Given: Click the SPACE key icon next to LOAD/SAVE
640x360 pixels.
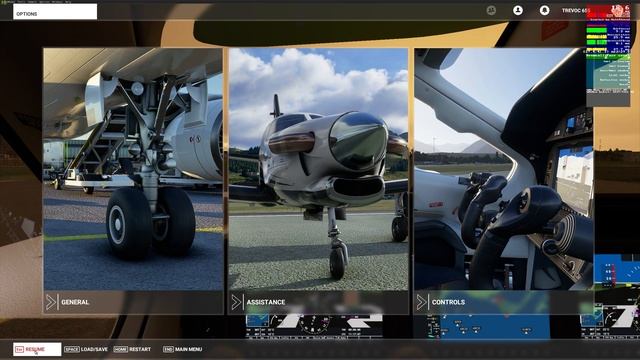Looking at the screenshot, I should pos(72,349).
